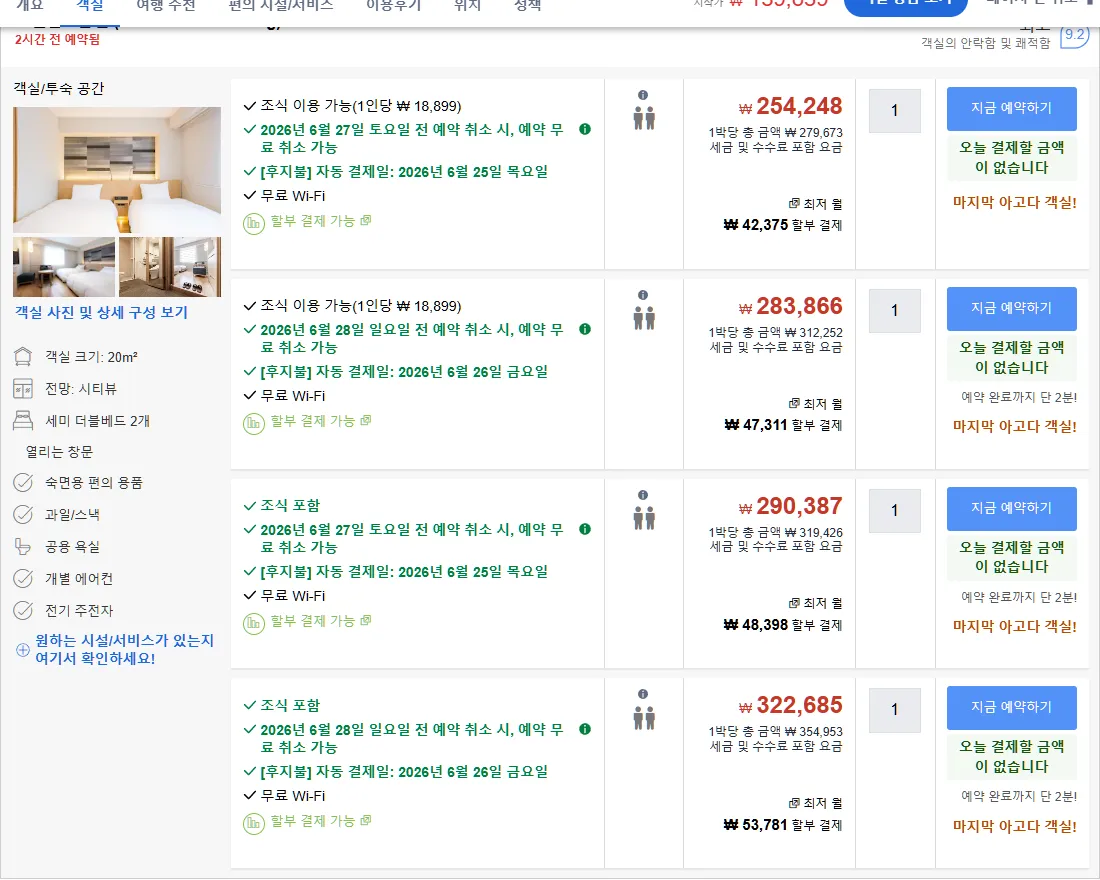The image size is (1100, 880).
Task: Click the bed icon next to 세미 더블베드 2개
Action: tap(23, 420)
